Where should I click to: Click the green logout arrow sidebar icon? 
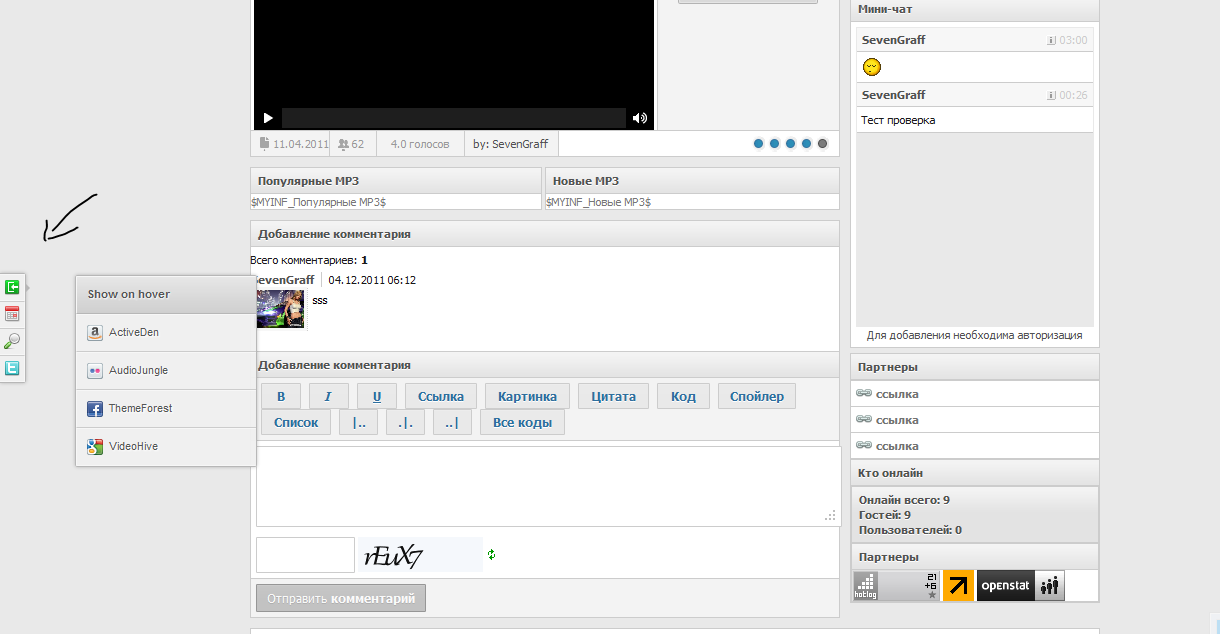coord(12,287)
